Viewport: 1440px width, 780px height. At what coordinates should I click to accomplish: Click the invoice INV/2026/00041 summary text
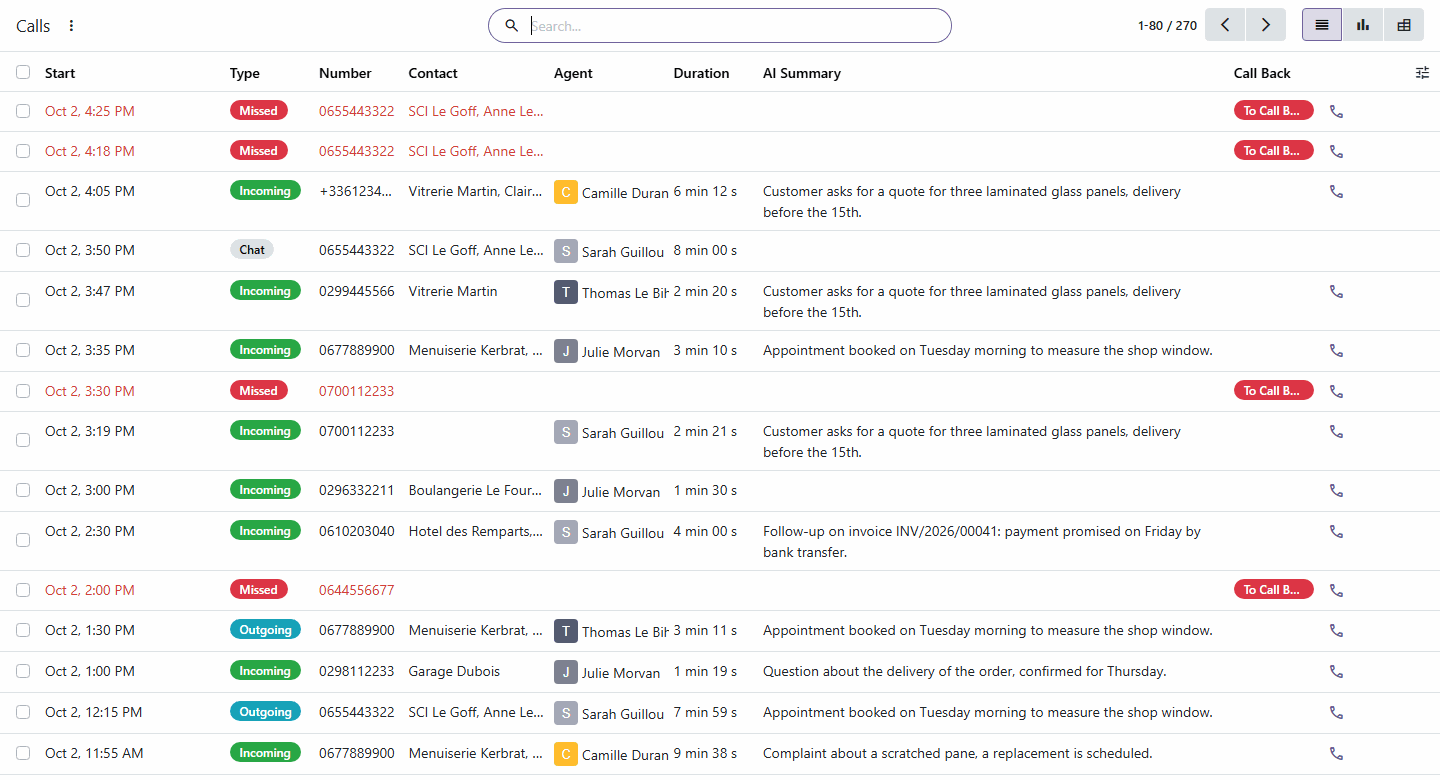click(982, 541)
